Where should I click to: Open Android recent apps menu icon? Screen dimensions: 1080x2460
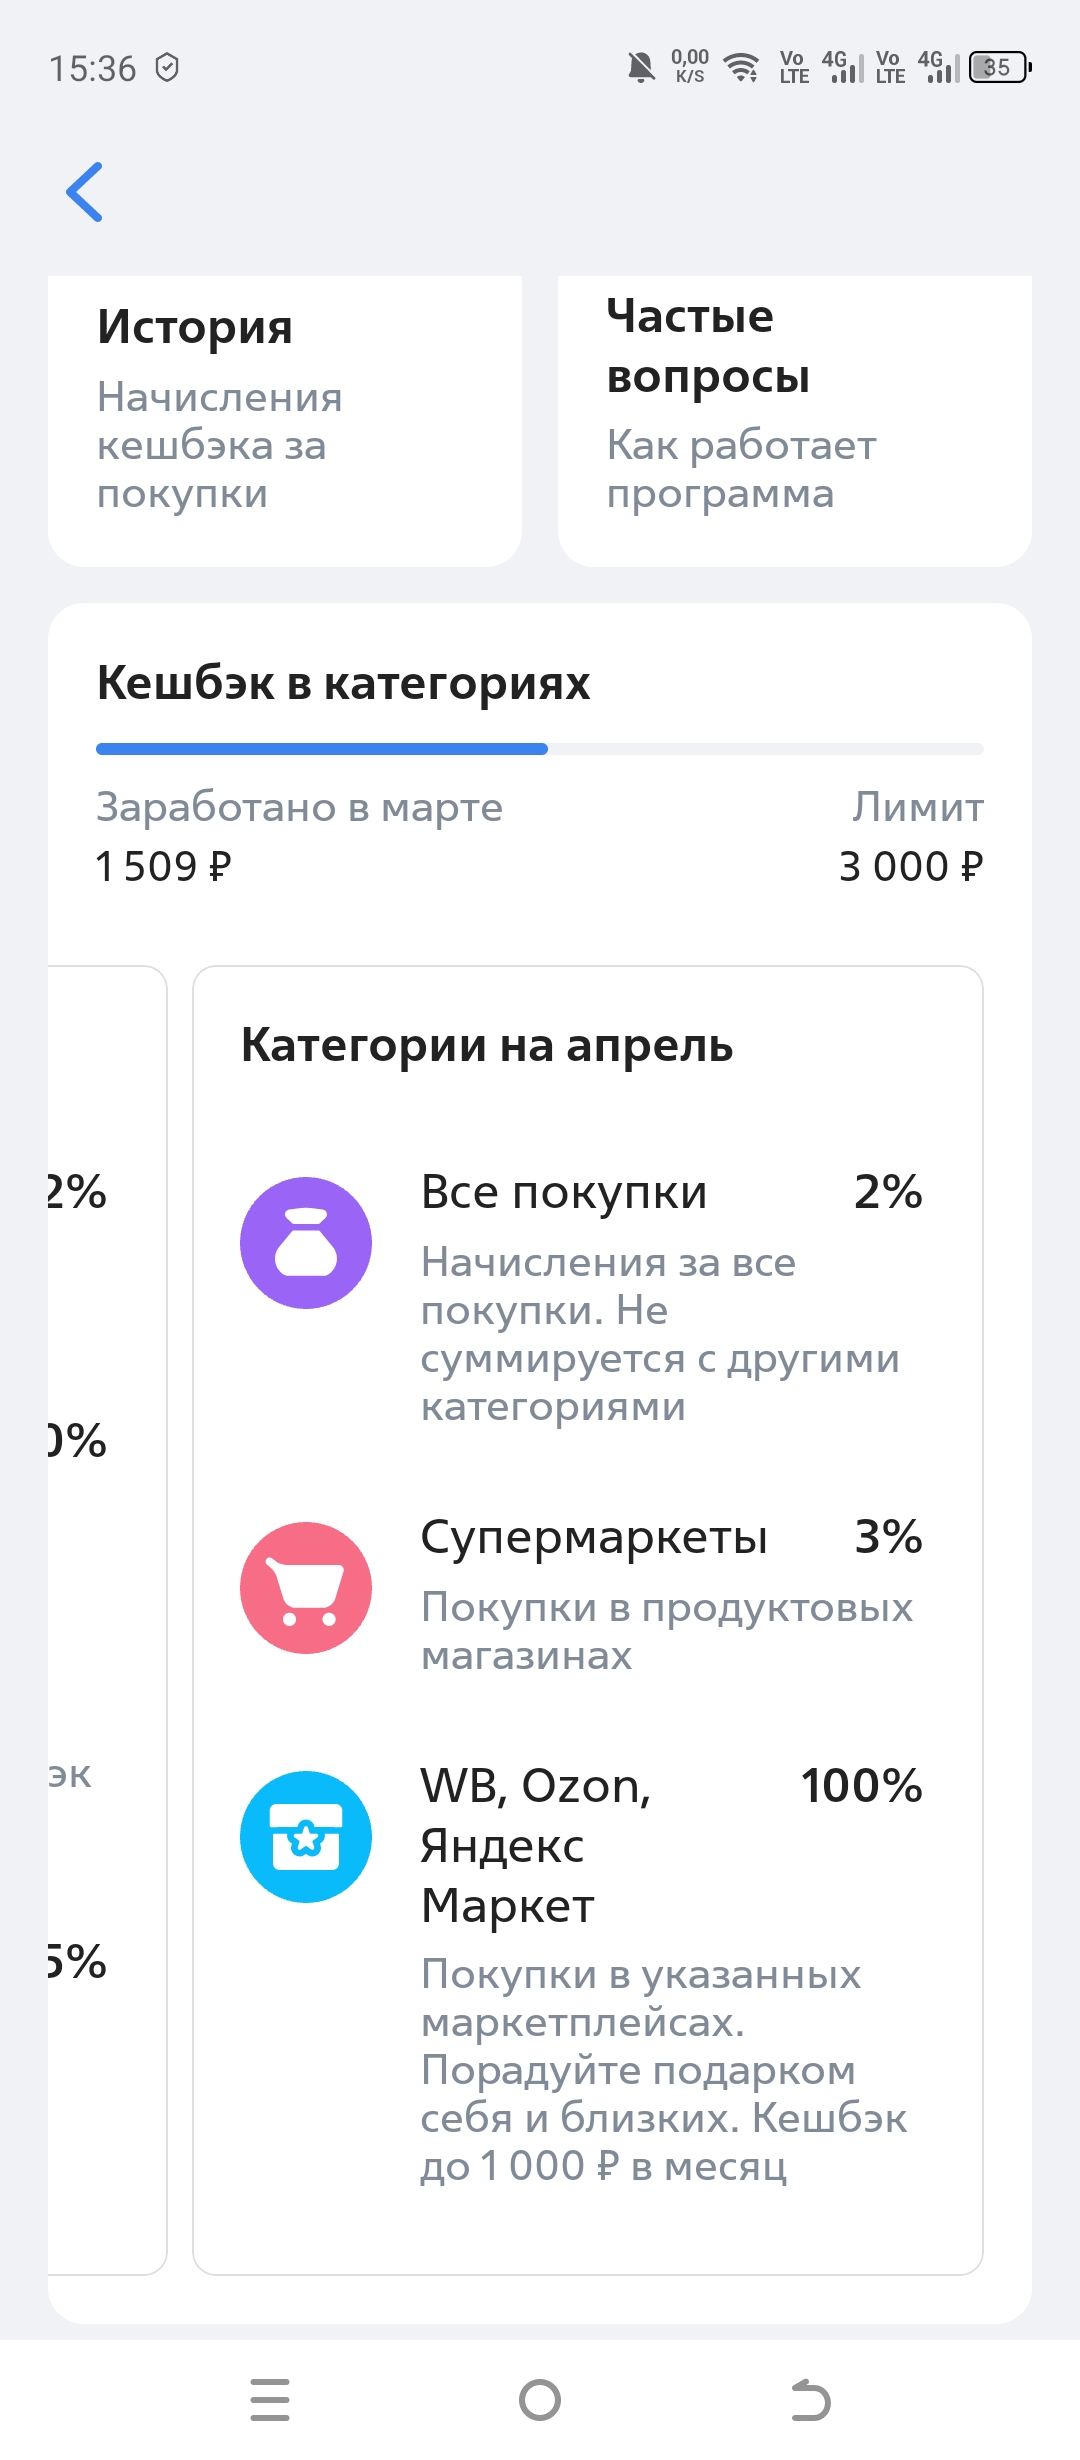(x=270, y=2400)
